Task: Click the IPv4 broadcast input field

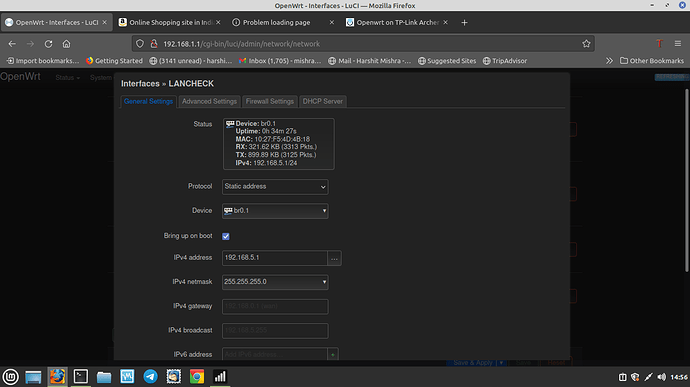Action: (275, 331)
